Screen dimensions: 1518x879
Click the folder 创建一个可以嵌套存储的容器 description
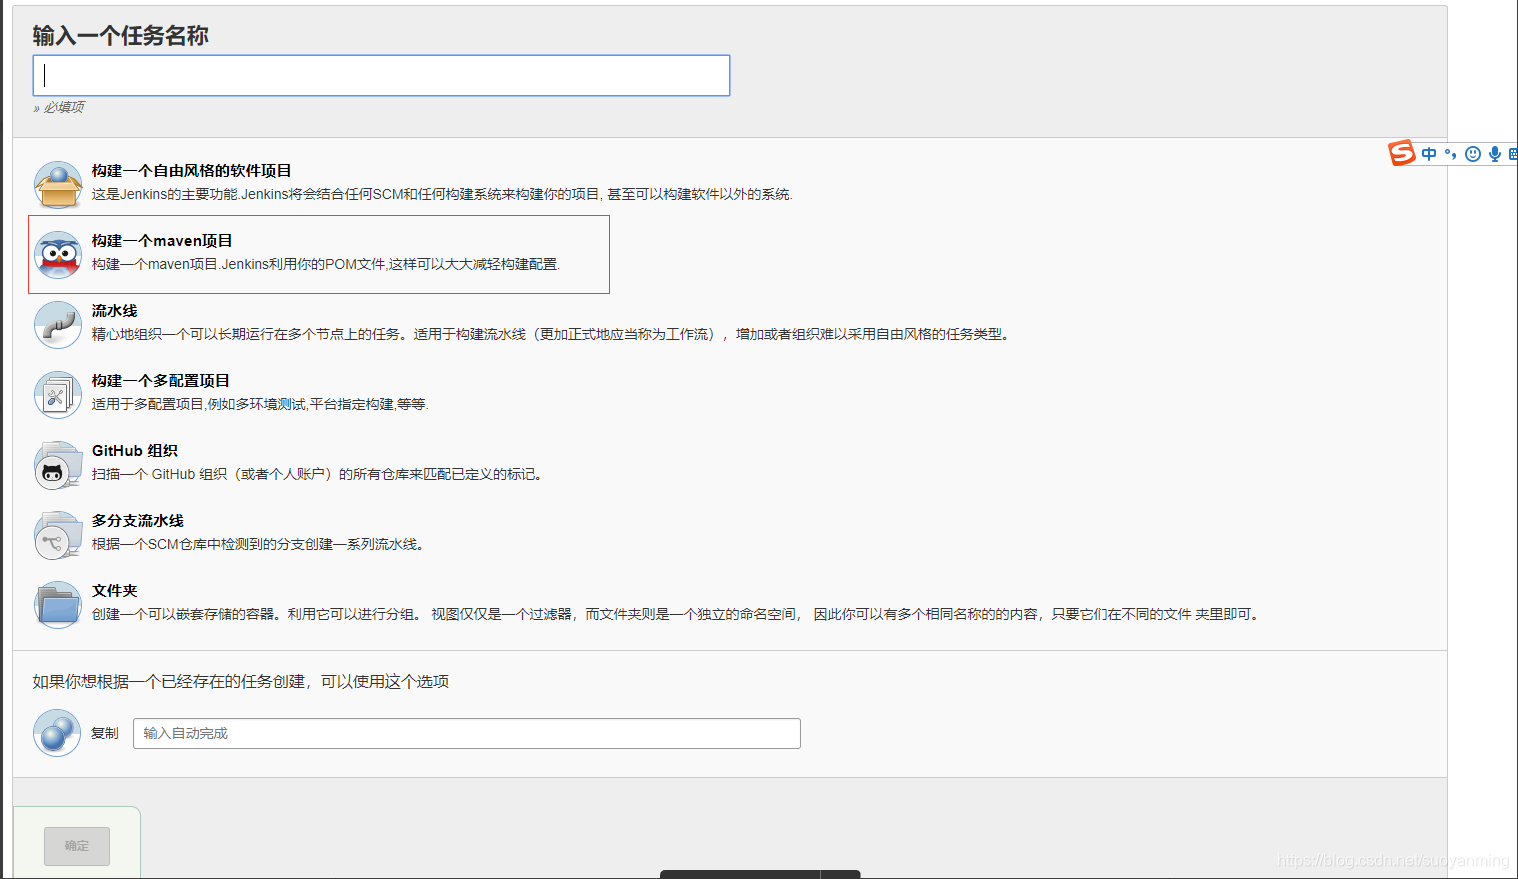tap(677, 614)
